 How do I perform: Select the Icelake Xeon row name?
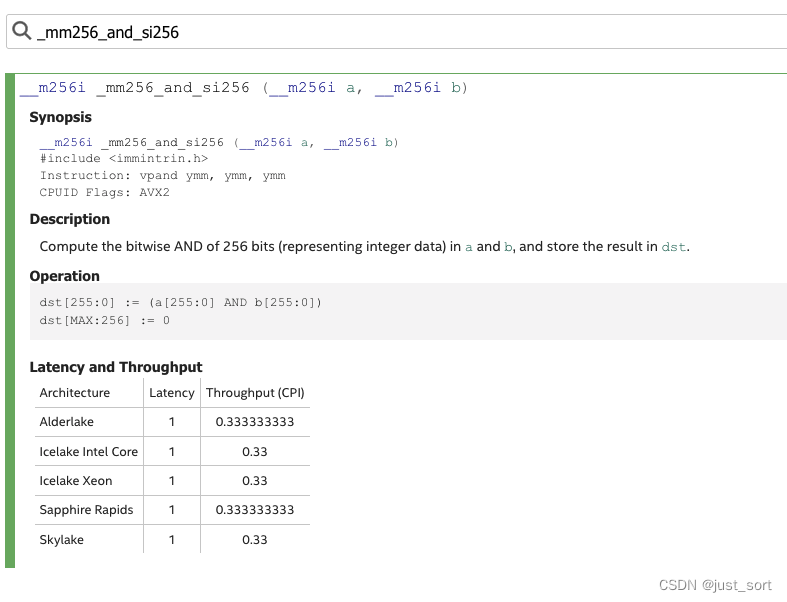(76, 481)
